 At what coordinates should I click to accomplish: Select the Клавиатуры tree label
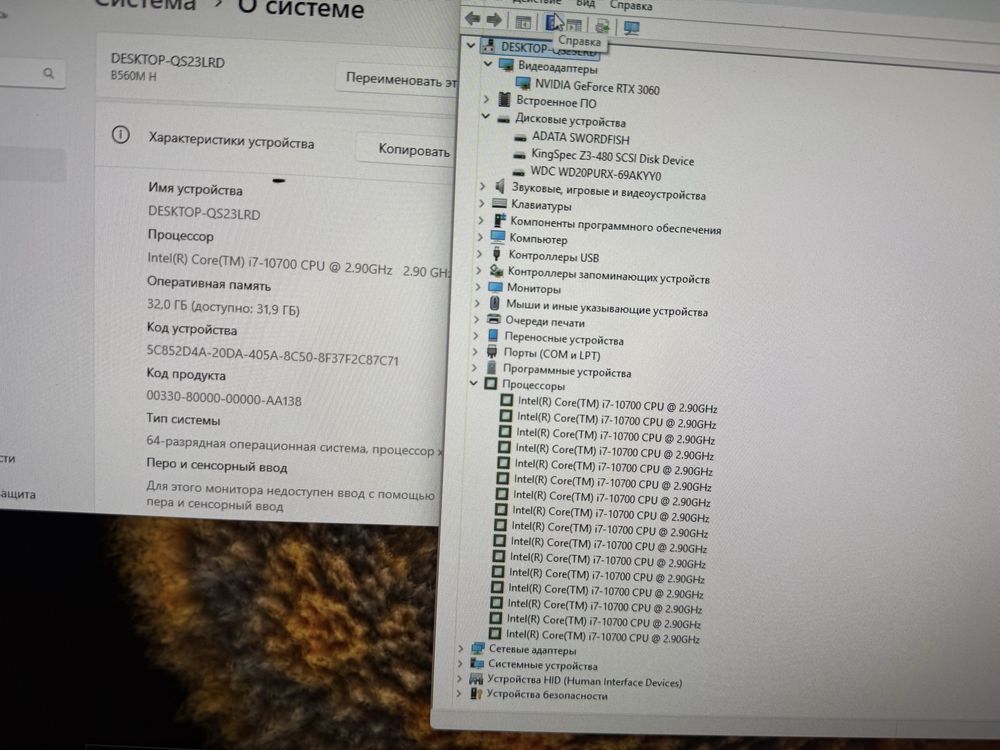tap(541, 205)
